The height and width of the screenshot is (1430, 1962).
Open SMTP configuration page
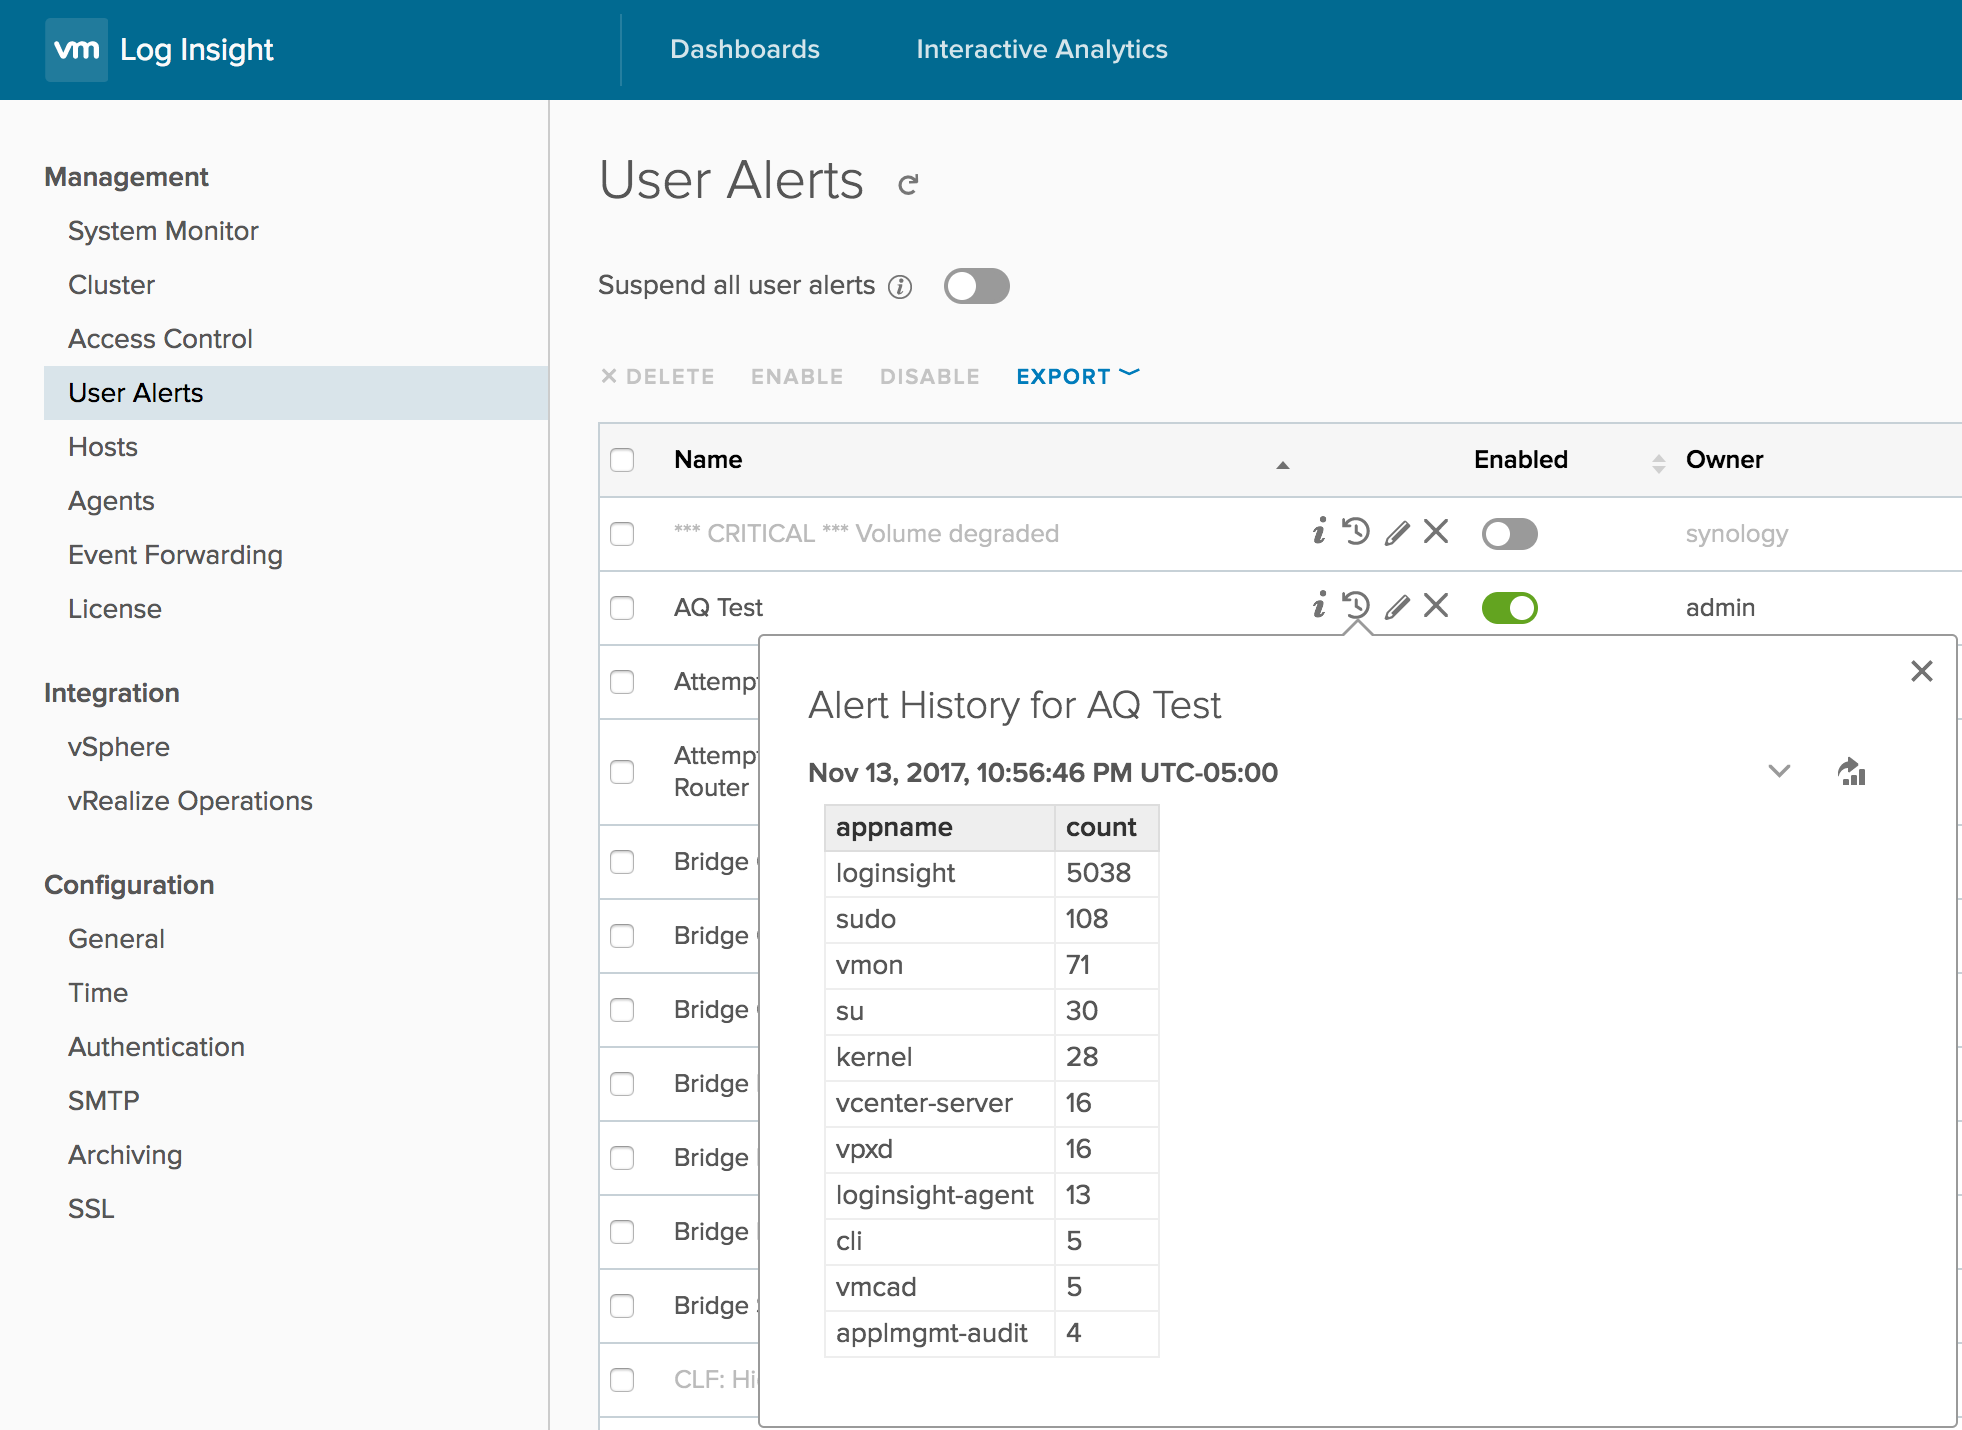coord(104,1101)
